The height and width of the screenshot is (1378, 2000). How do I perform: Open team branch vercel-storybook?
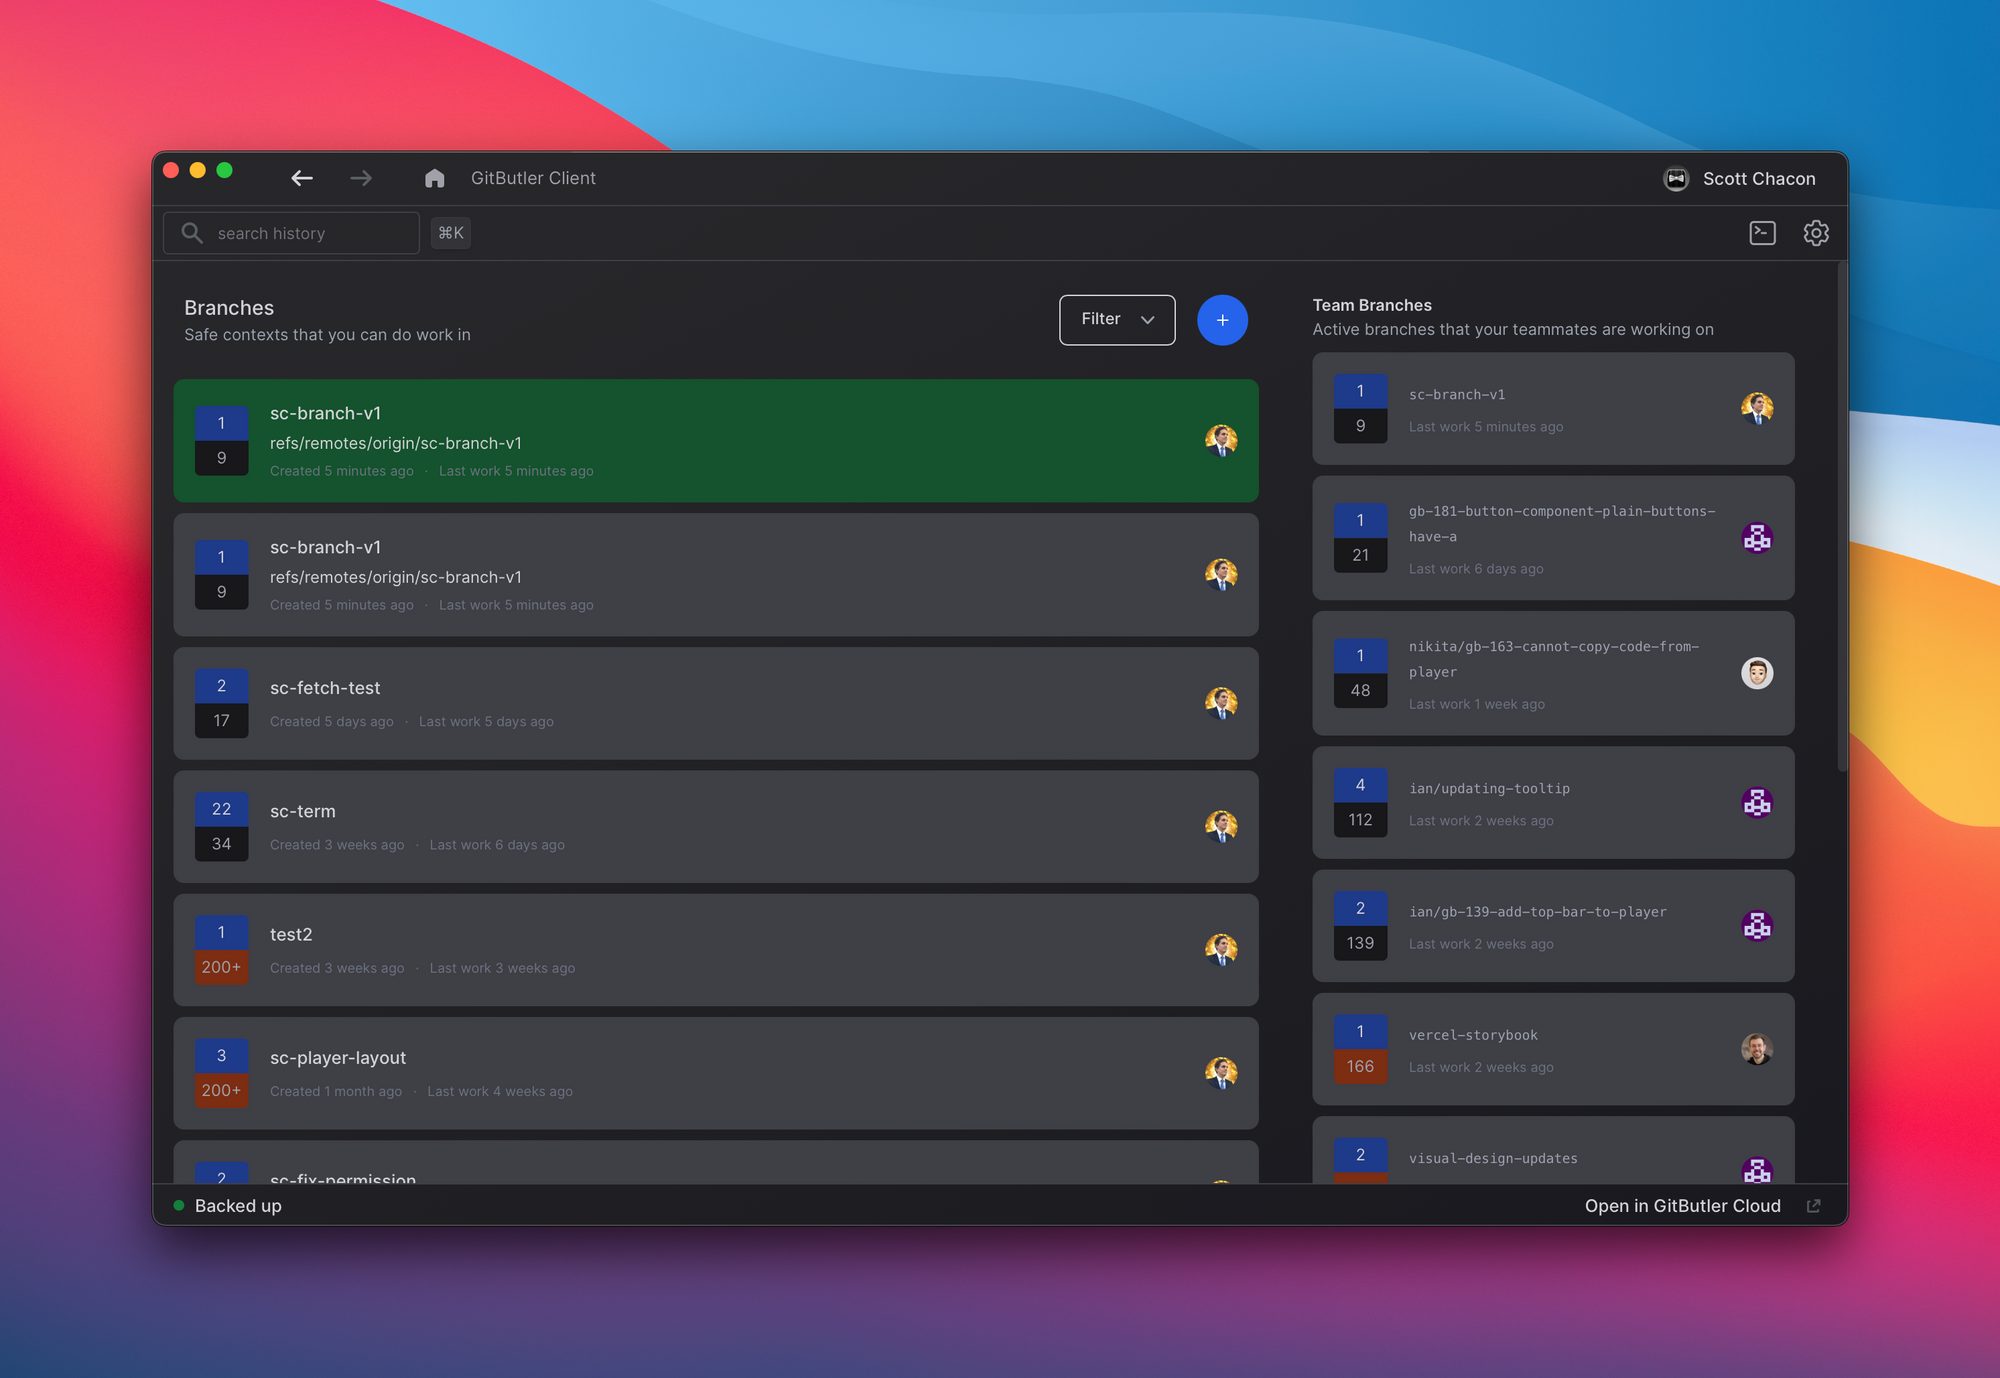click(x=1553, y=1049)
